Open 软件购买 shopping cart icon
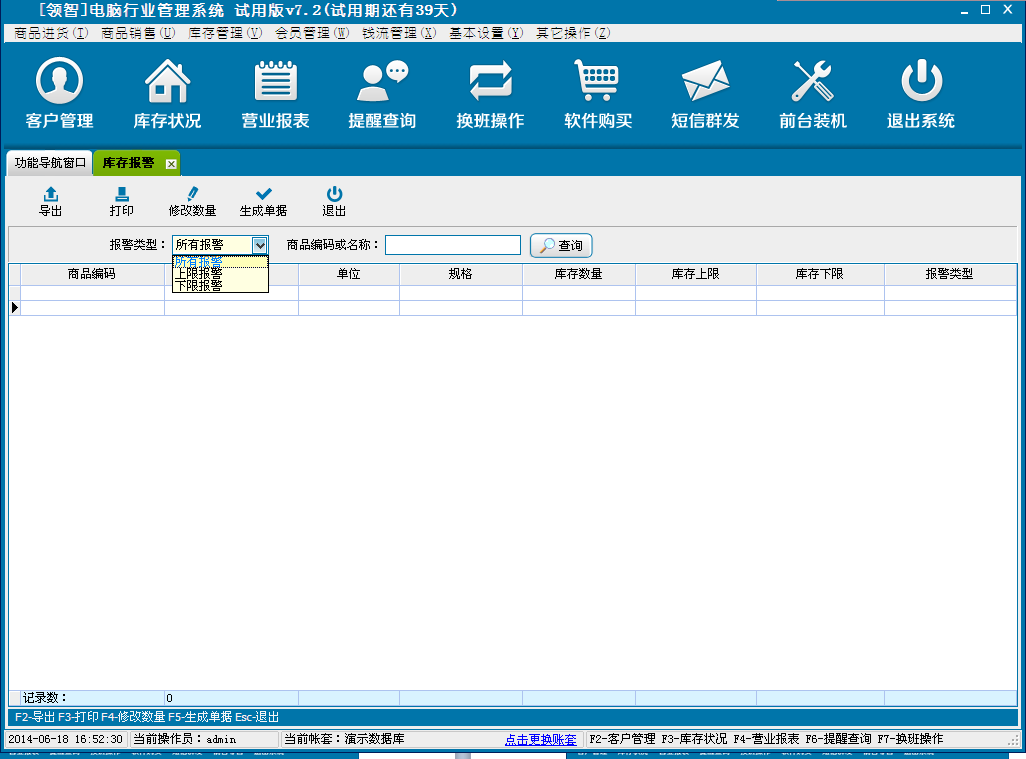Image resolution: width=1026 pixels, height=759 pixels. 598,94
